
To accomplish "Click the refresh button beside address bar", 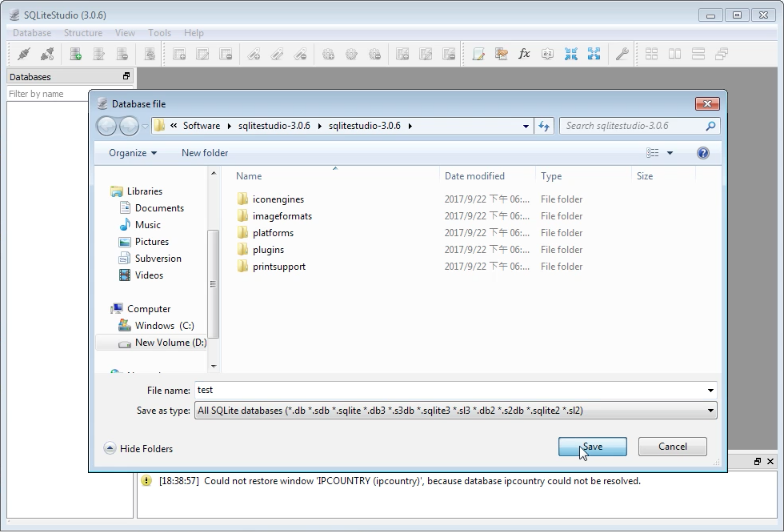I will point(544,126).
